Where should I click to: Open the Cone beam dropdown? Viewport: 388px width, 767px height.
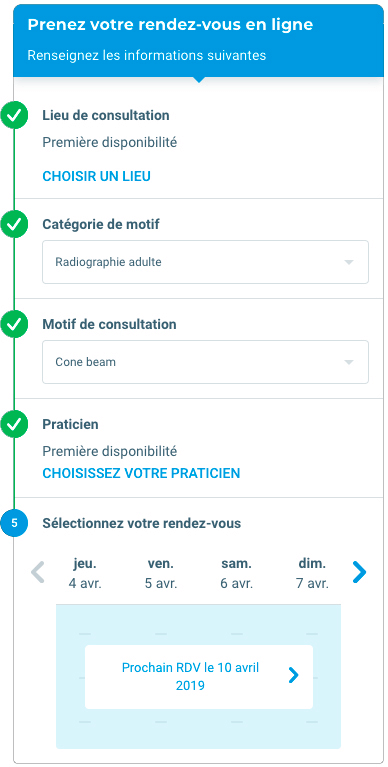(205, 362)
